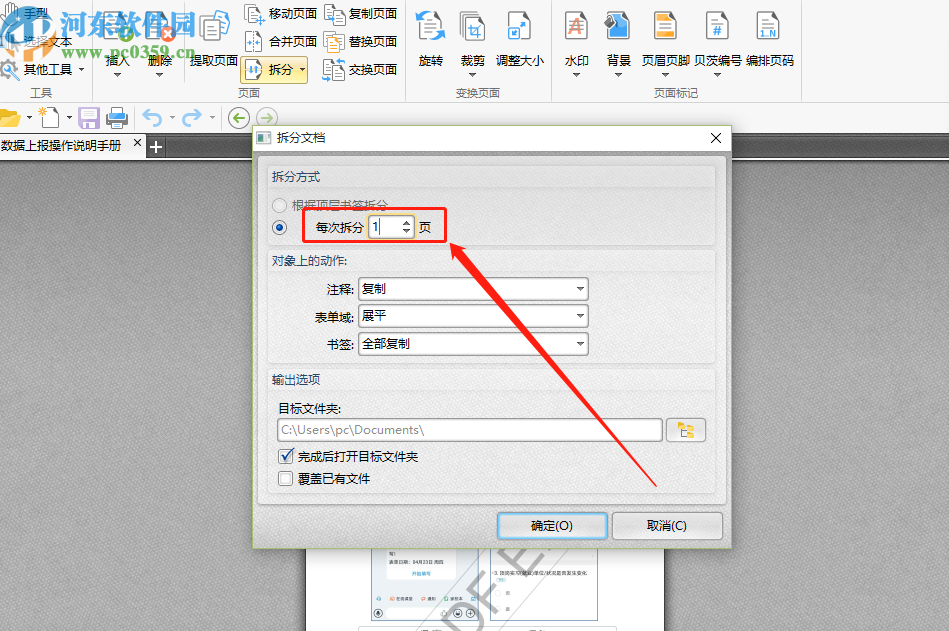Uncheck 完成后打开目标文件夹 option
The width and height of the screenshot is (949, 631).
pos(286,455)
